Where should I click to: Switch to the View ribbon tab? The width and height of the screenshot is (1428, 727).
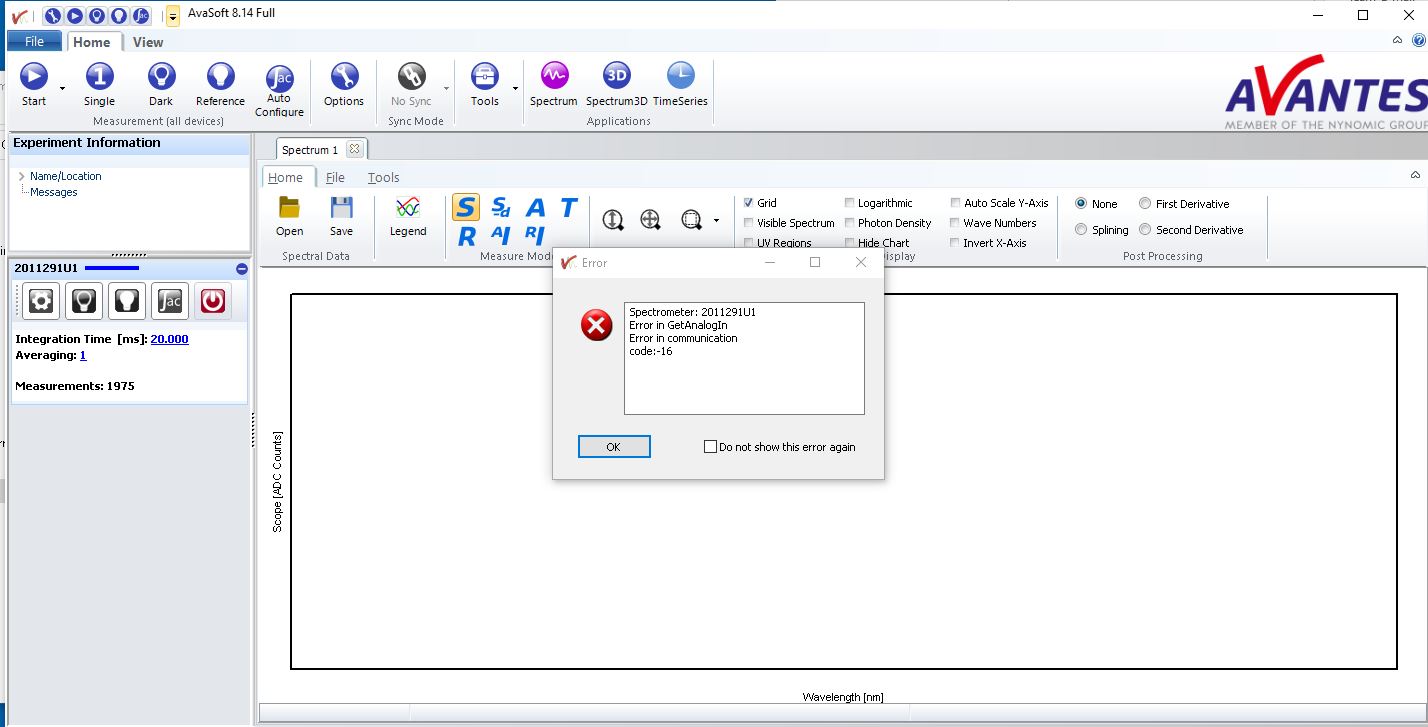pos(148,42)
